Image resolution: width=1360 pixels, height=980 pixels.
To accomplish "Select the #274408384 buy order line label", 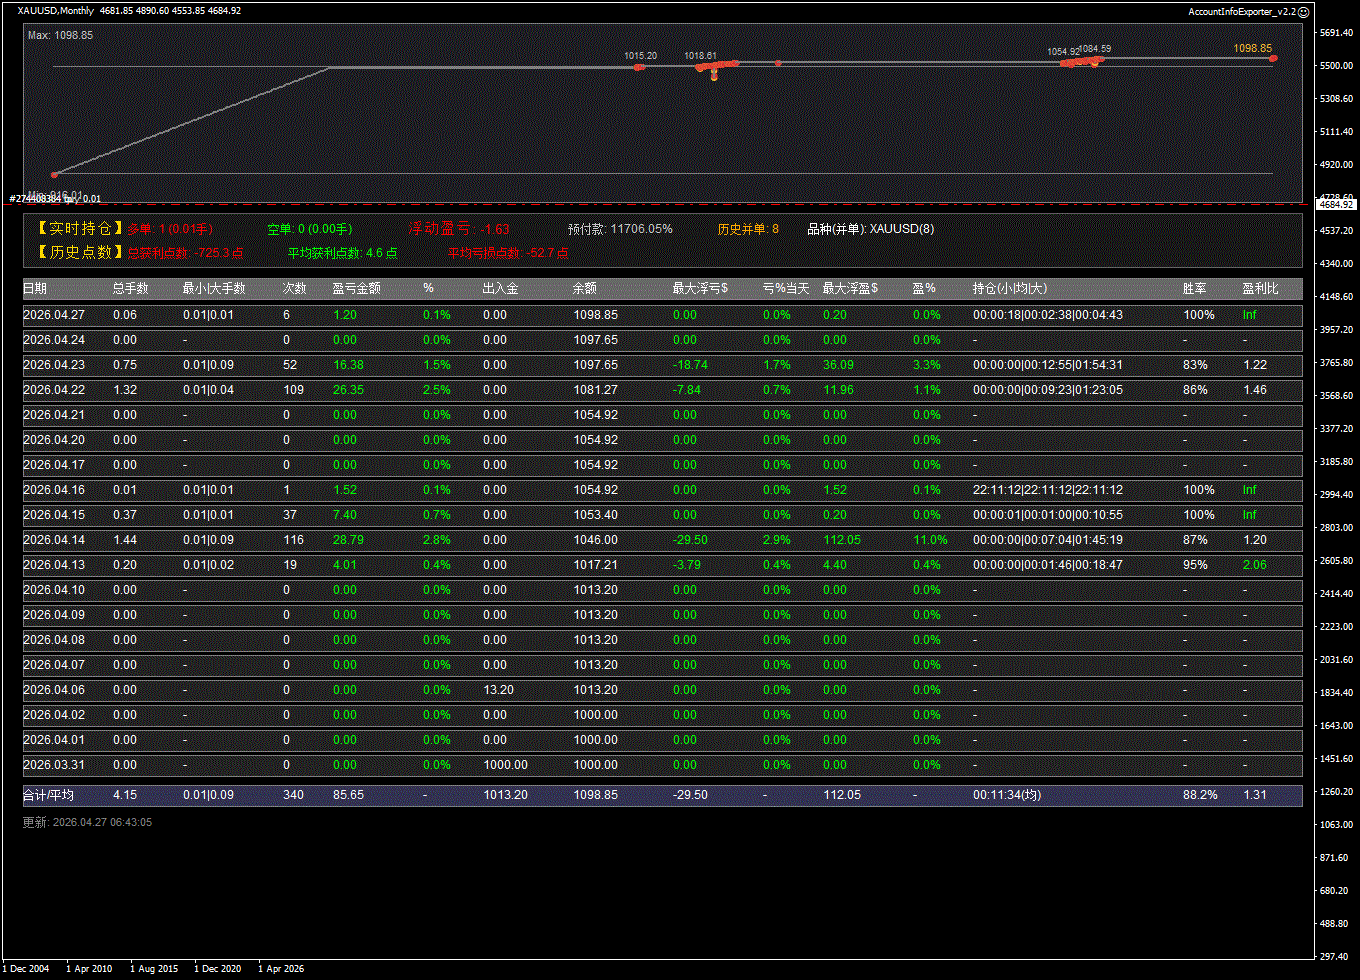I will point(55,199).
